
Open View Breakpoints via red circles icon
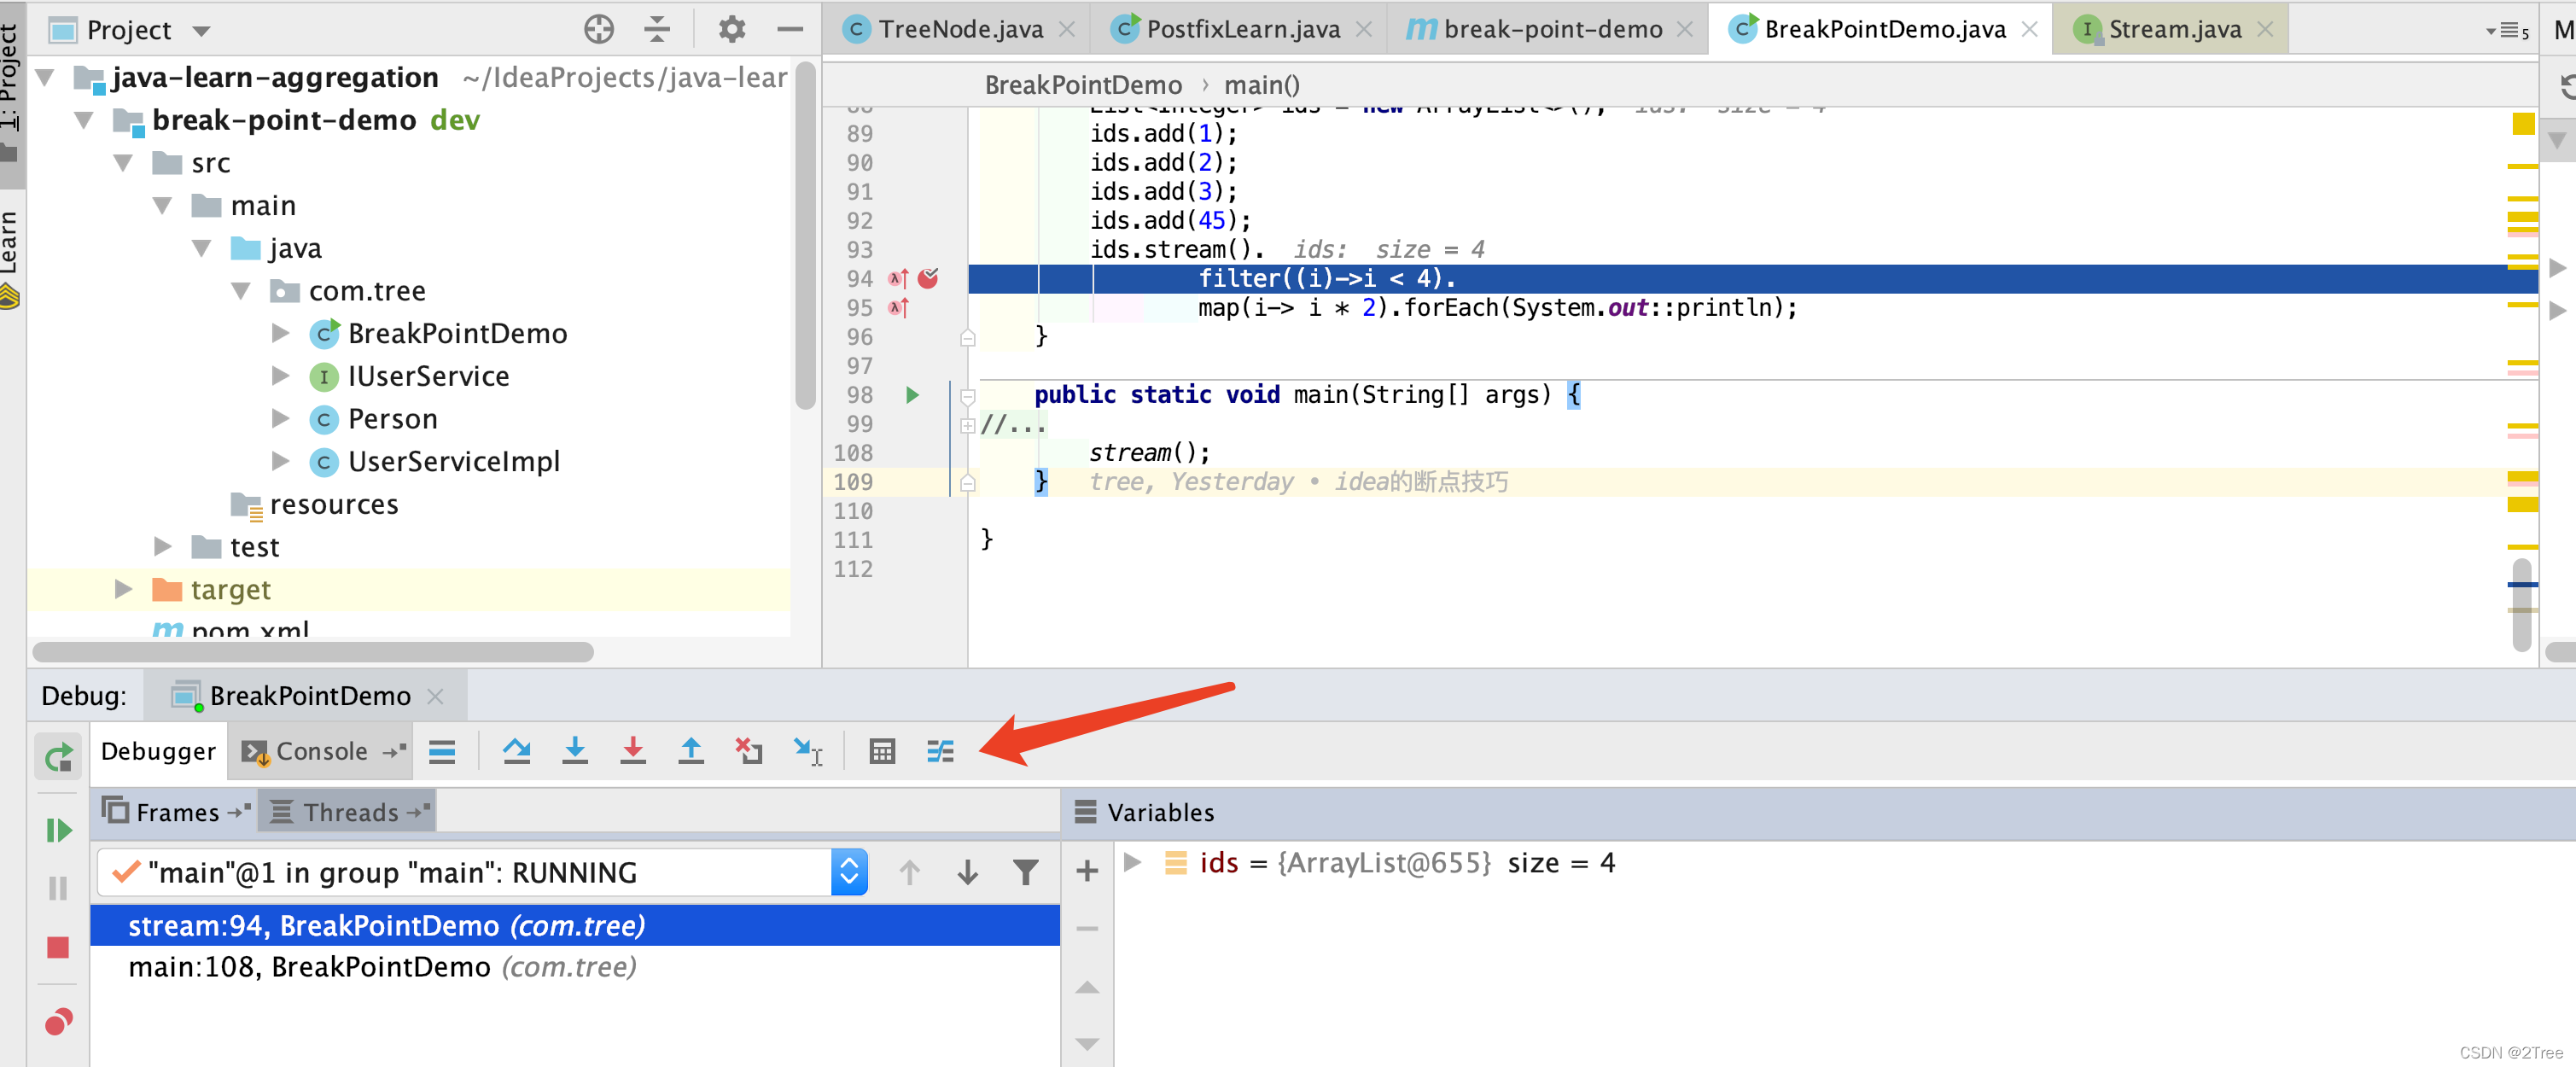point(57,1020)
